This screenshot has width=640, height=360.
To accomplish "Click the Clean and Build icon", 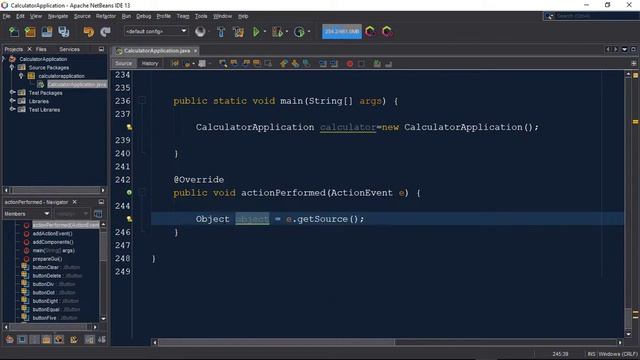I will [239, 32].
